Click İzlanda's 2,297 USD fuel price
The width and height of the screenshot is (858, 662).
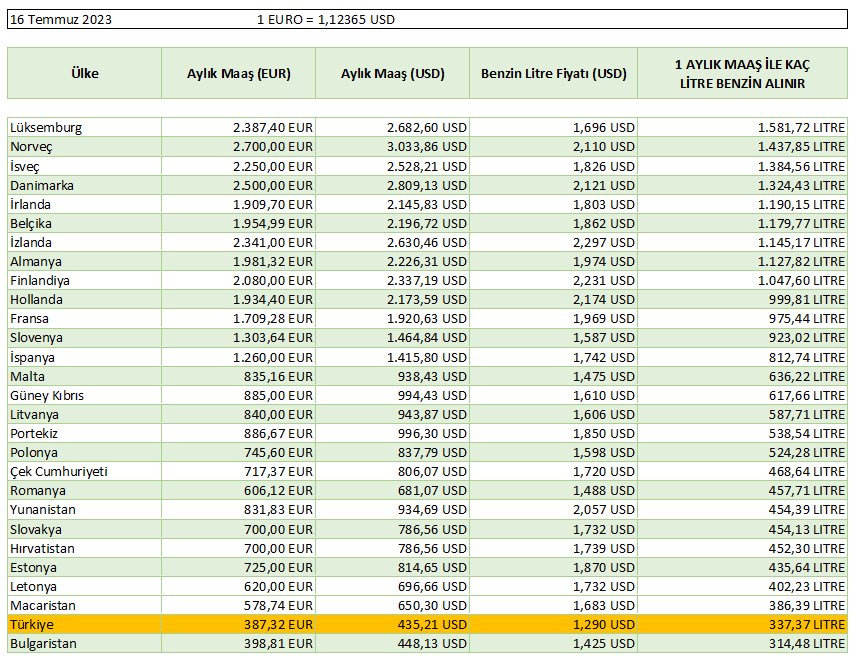click(x=553, y=242)
